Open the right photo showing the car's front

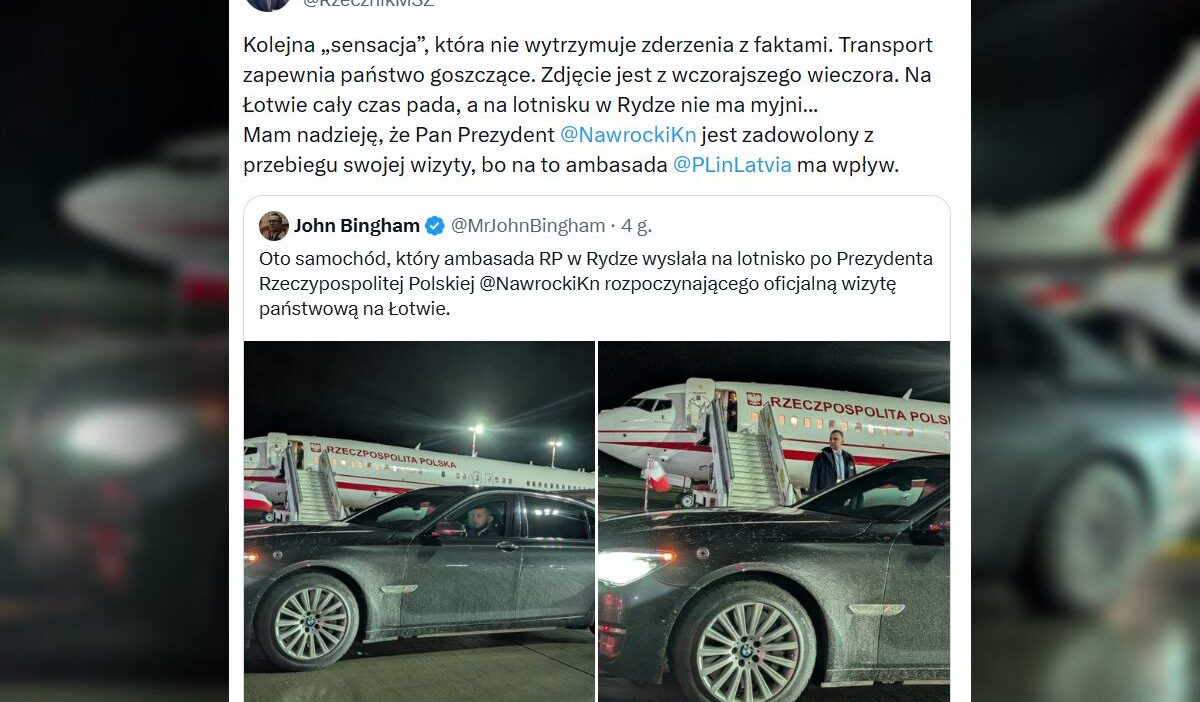pyautogui.click(x=774, y=521)
